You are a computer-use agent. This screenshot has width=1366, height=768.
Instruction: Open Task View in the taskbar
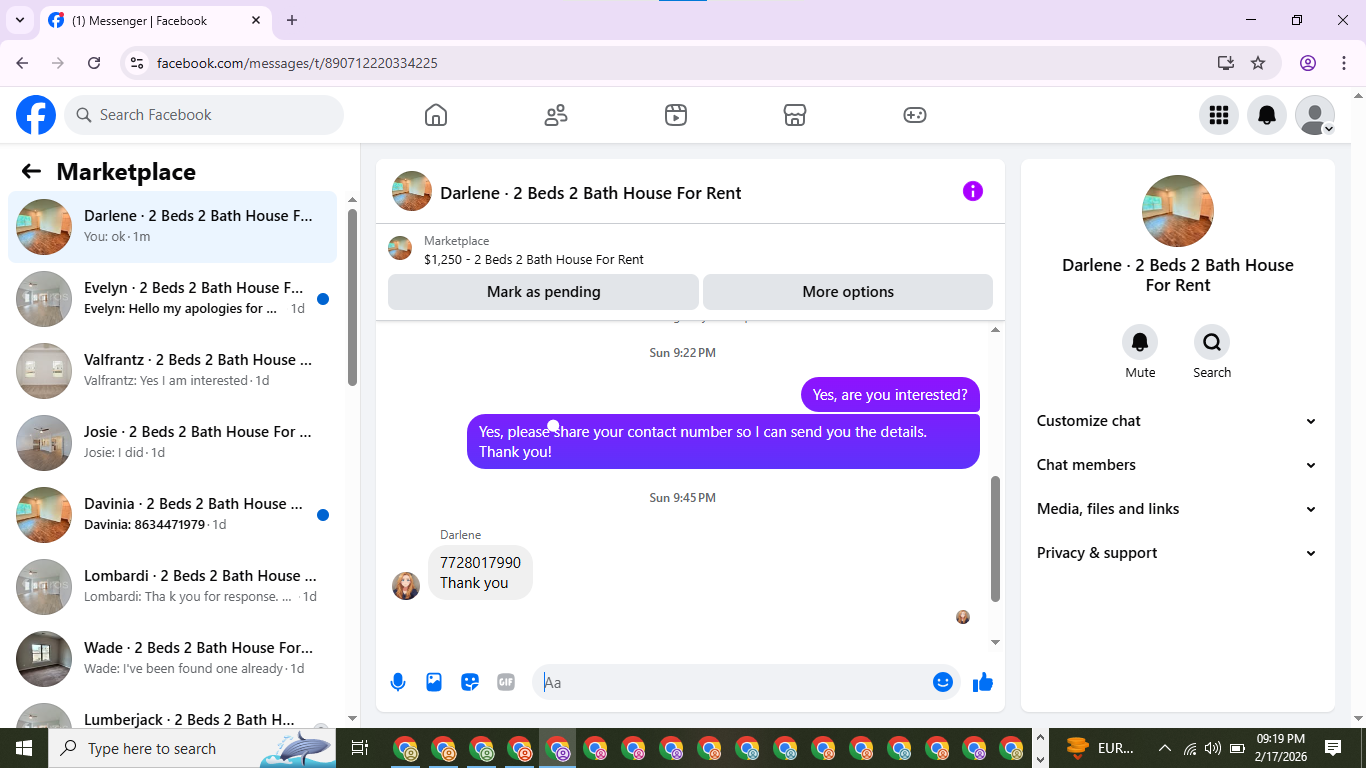click(x=360, y=748)
